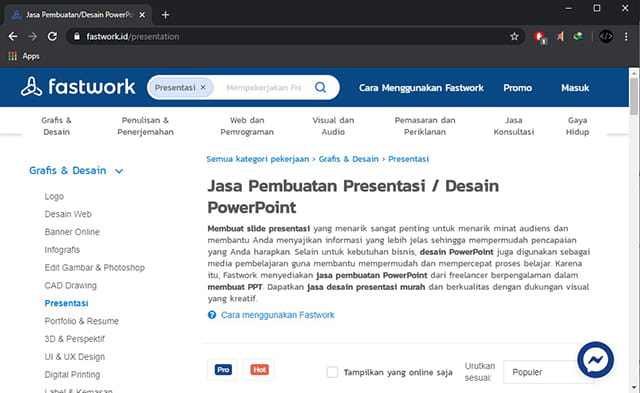Screen dimensions: 640x393
Task: Select Edit Gambar & Photoshop in sidebar
Action: tap(95, 268)
